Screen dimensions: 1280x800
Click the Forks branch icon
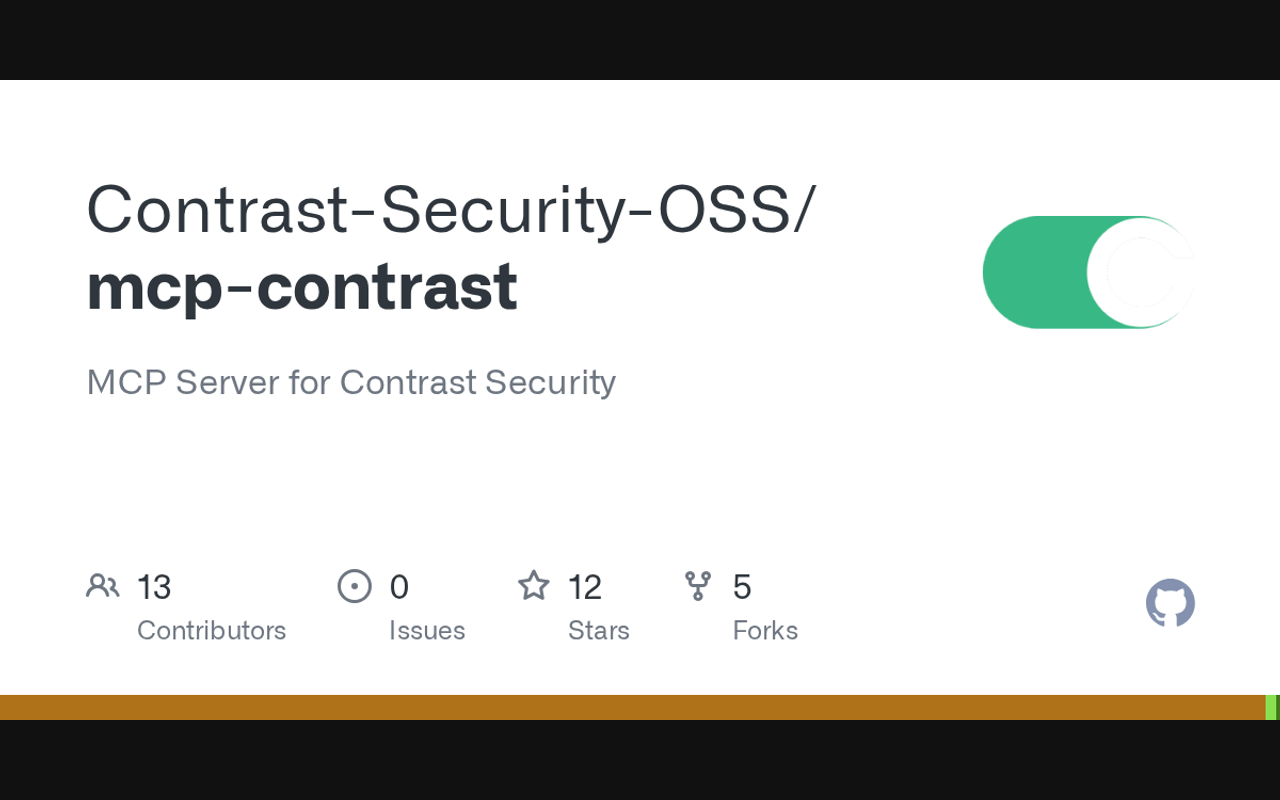click(698, 586)
